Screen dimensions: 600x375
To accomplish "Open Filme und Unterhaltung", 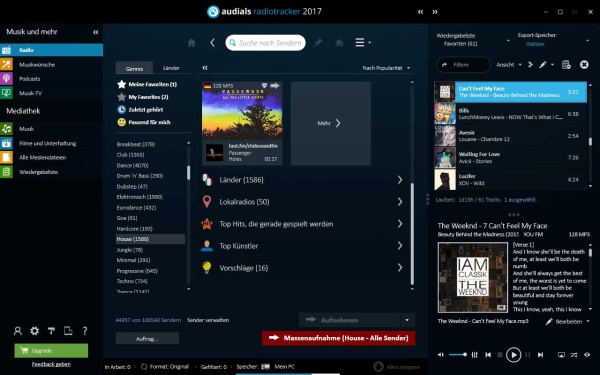I will 51,143.
